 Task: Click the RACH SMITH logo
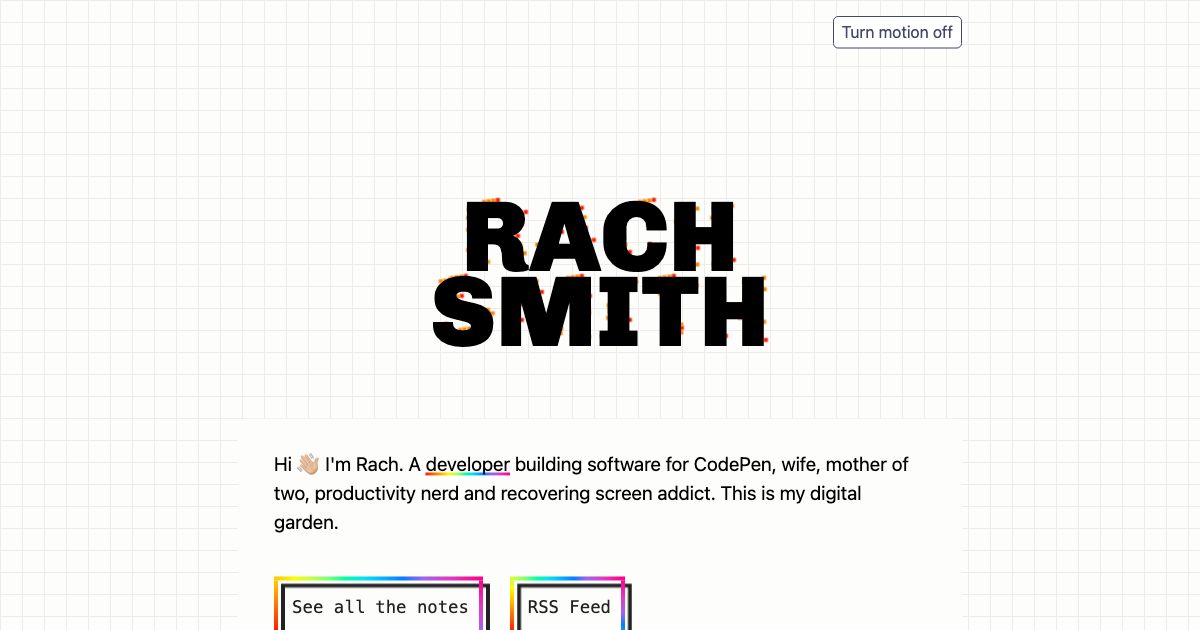click(x=598, y=272)
